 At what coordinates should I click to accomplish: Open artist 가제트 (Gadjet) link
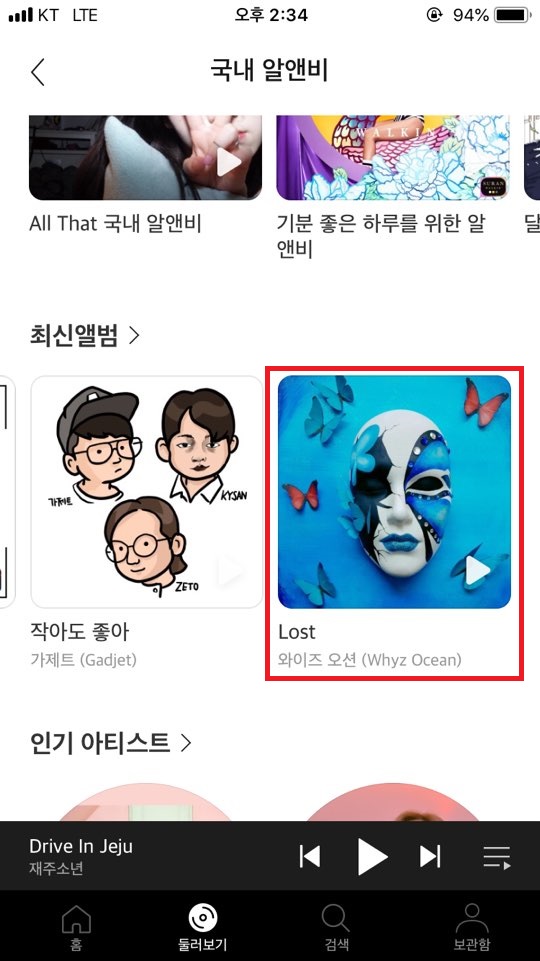(x=83, y=660)
